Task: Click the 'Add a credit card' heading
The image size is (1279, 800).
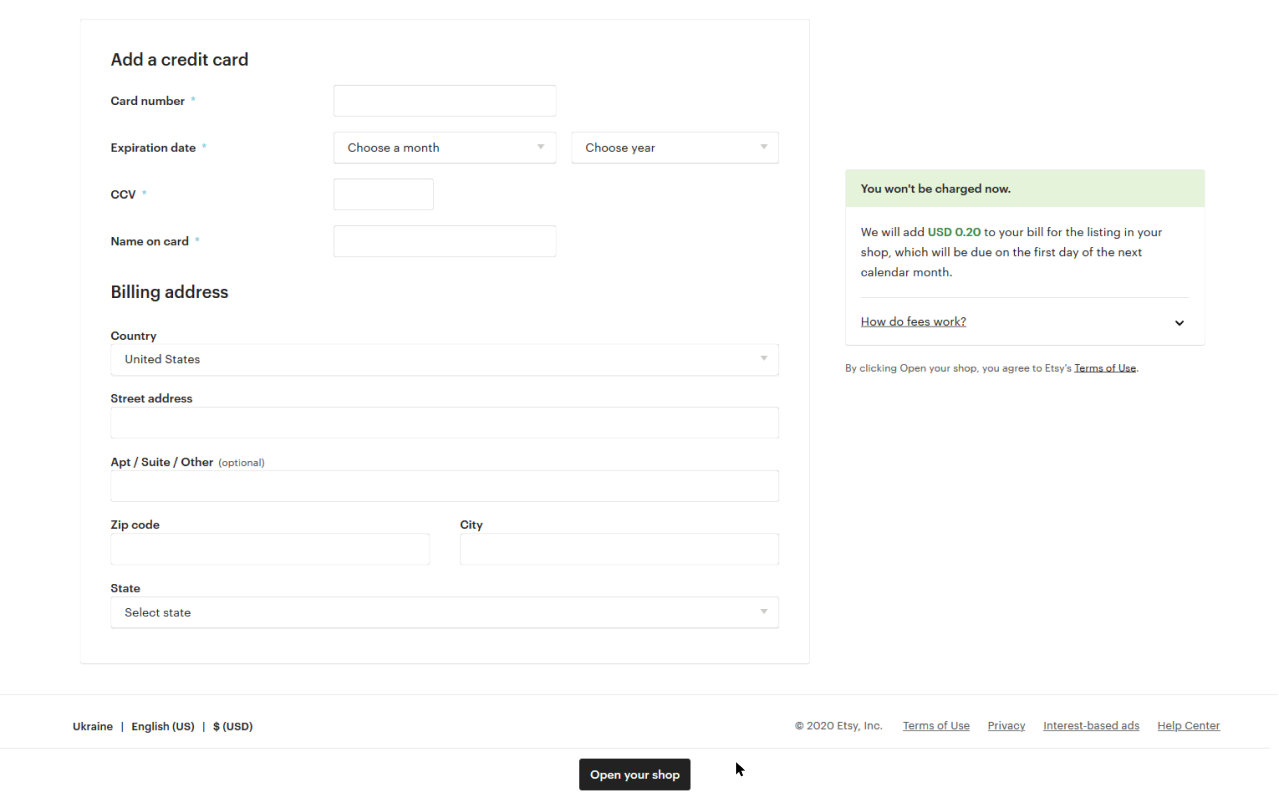Action: 180,60
